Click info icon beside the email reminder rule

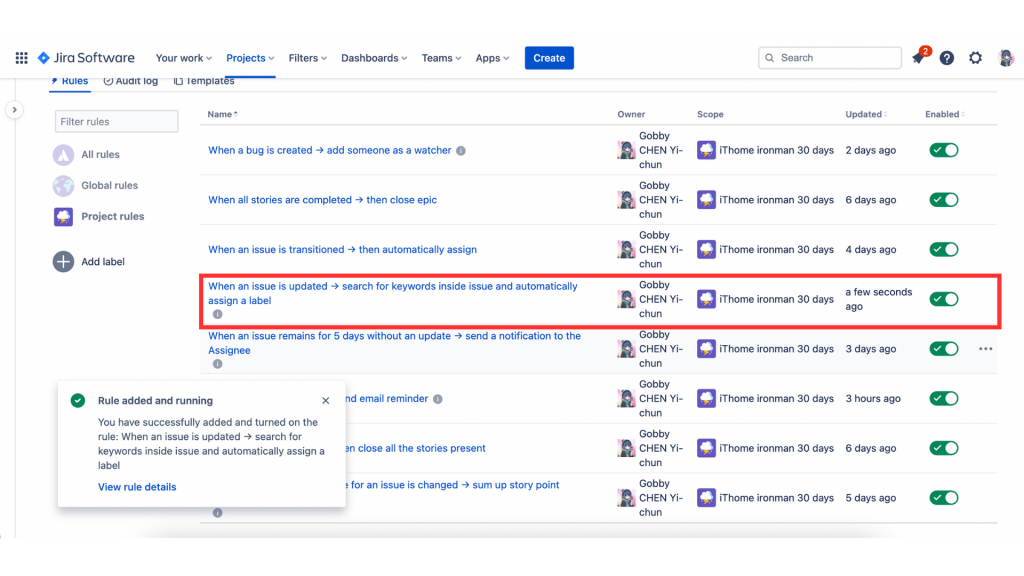point(438,399)
